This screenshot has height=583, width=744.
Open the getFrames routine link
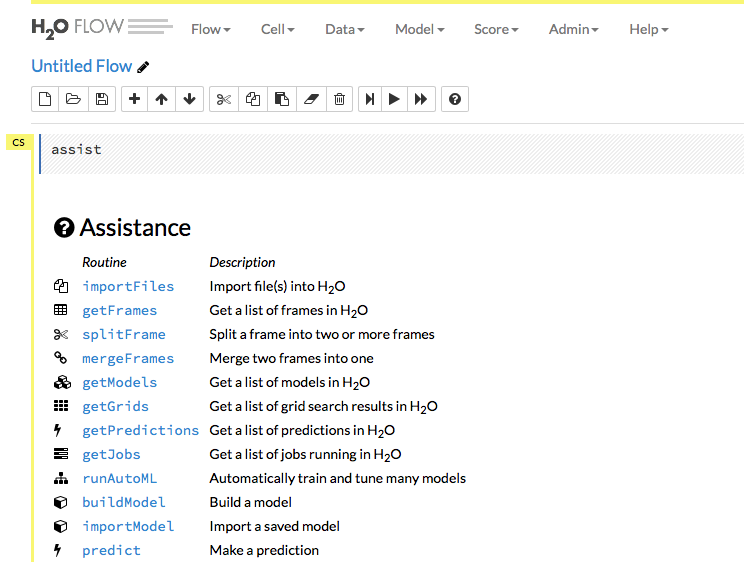coord(120,311)
